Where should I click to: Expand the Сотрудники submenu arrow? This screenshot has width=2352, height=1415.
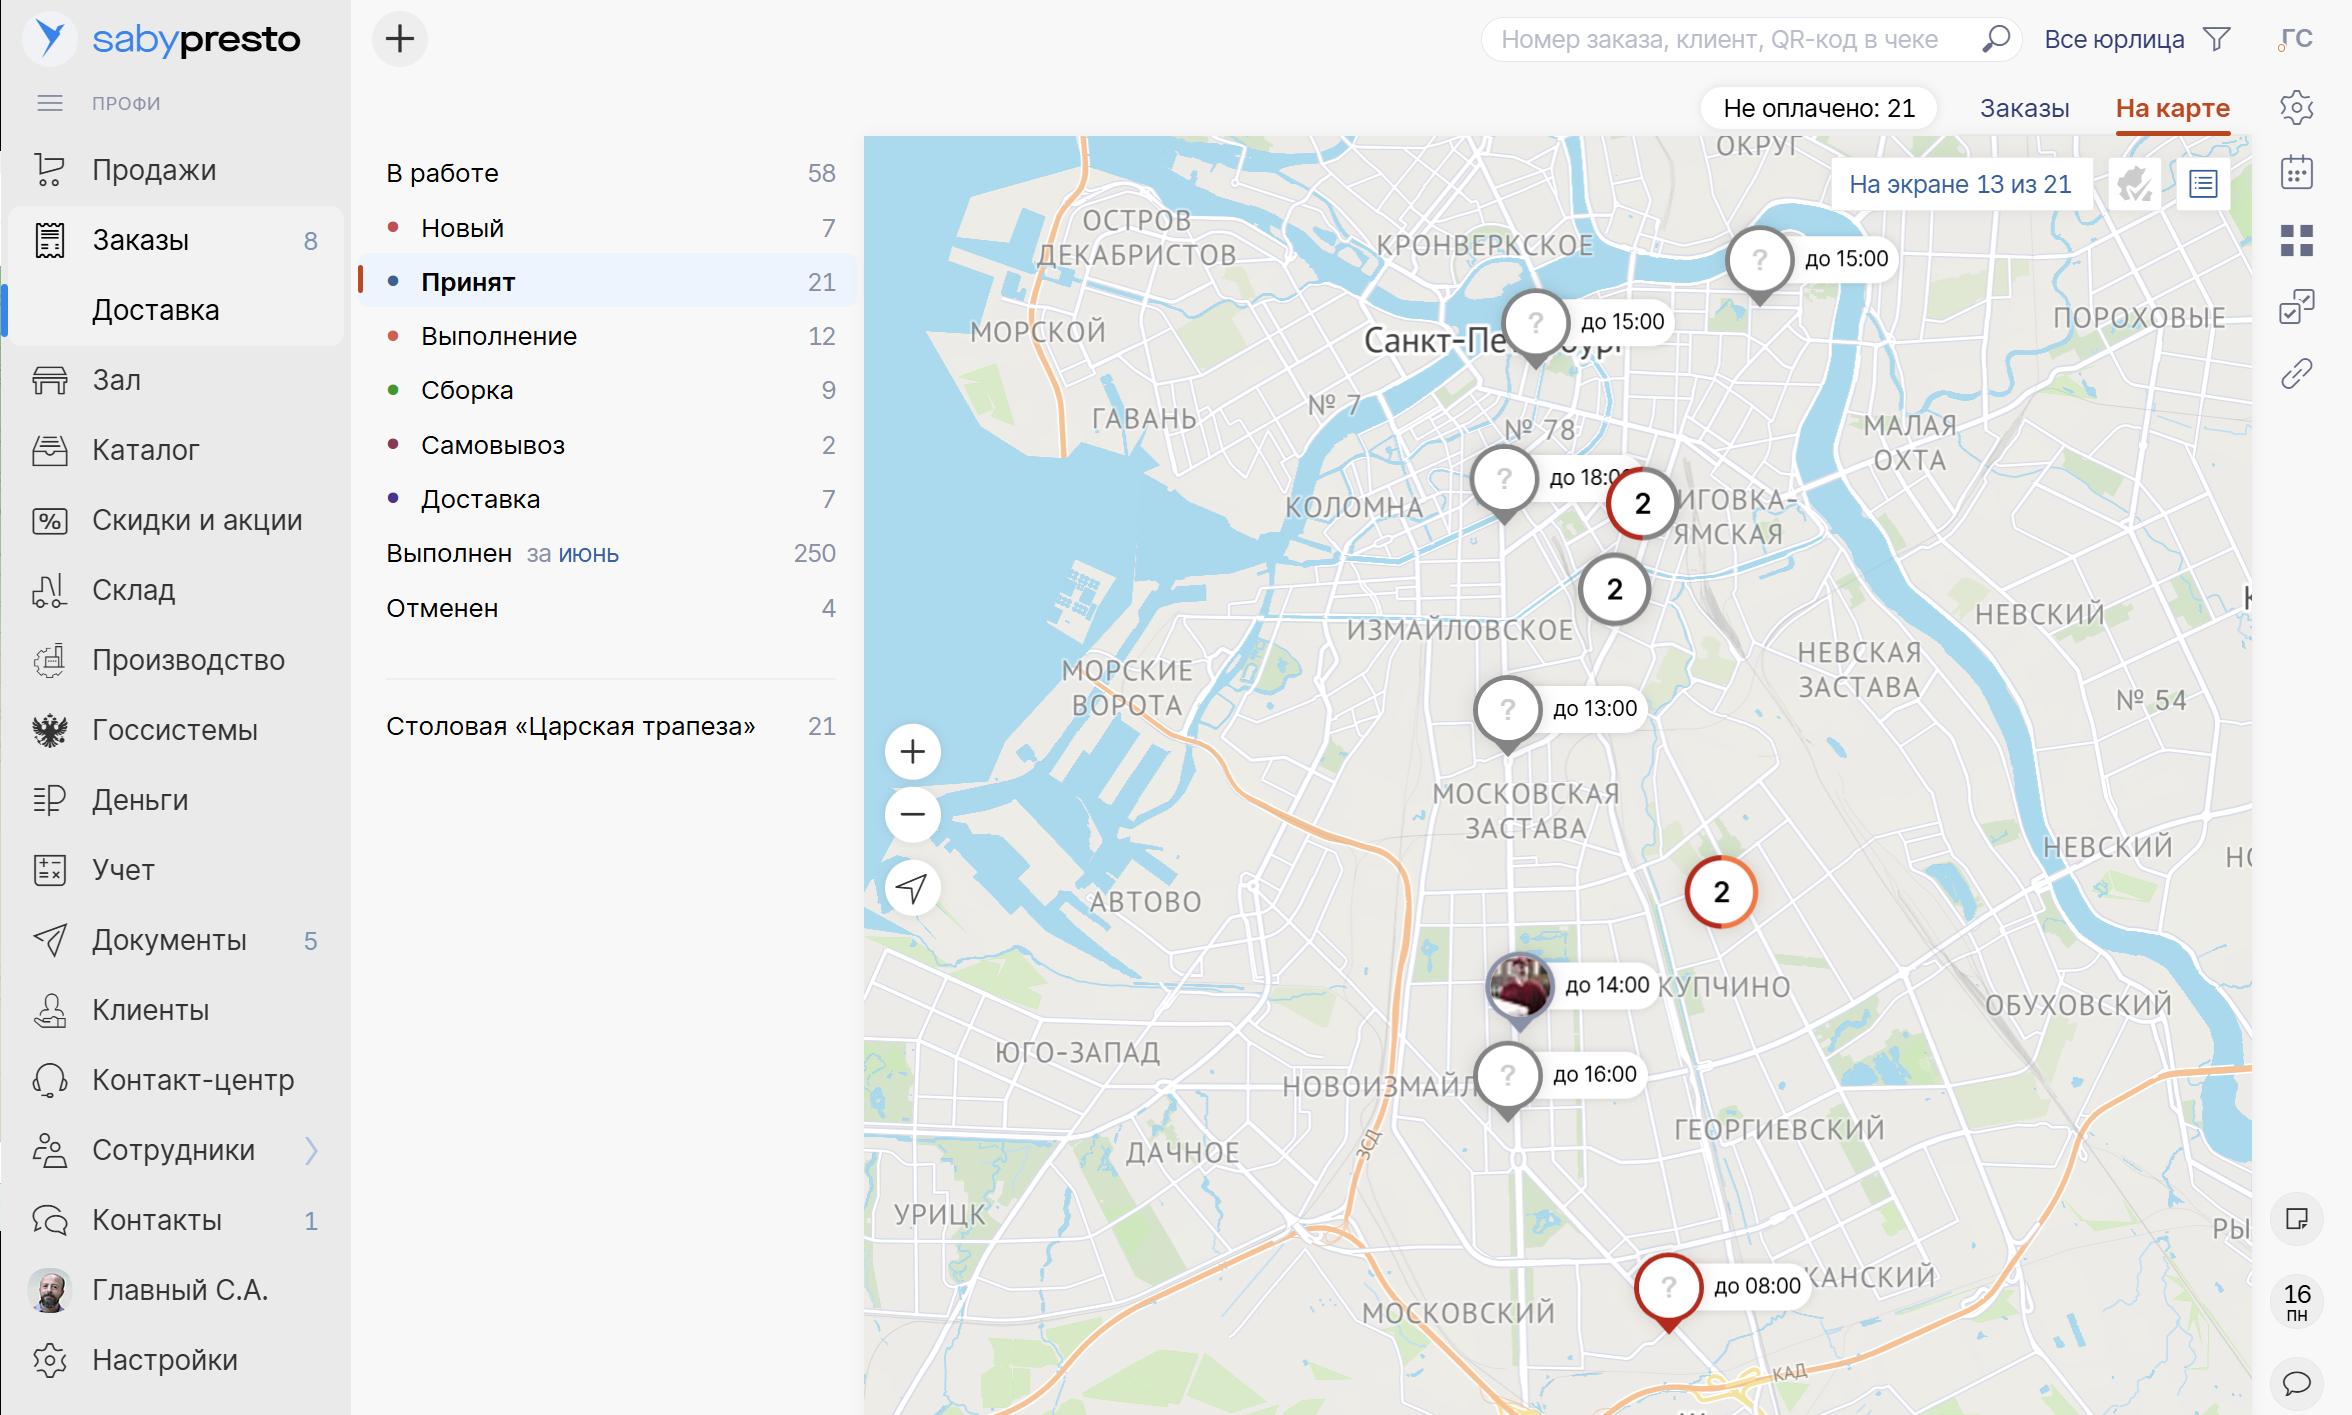tap(311, 1150)
